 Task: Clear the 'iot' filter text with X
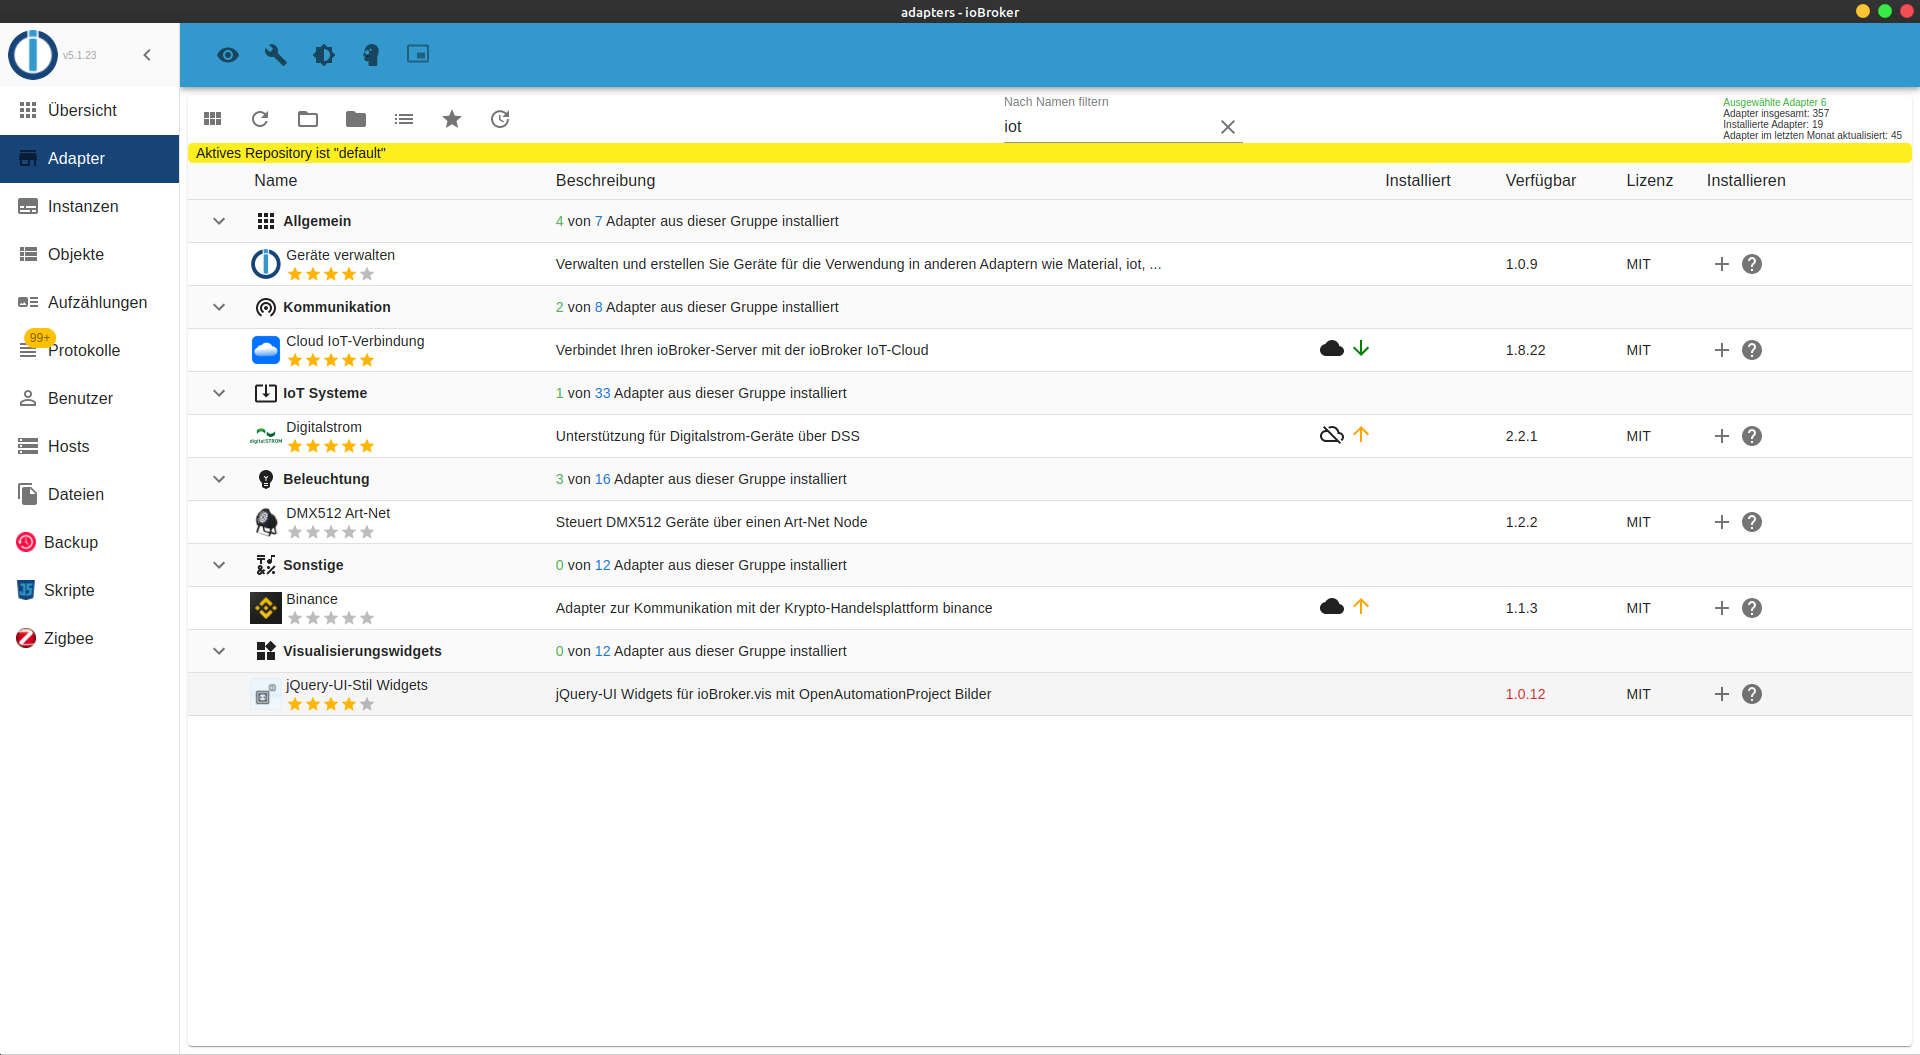coord(1228,127)
